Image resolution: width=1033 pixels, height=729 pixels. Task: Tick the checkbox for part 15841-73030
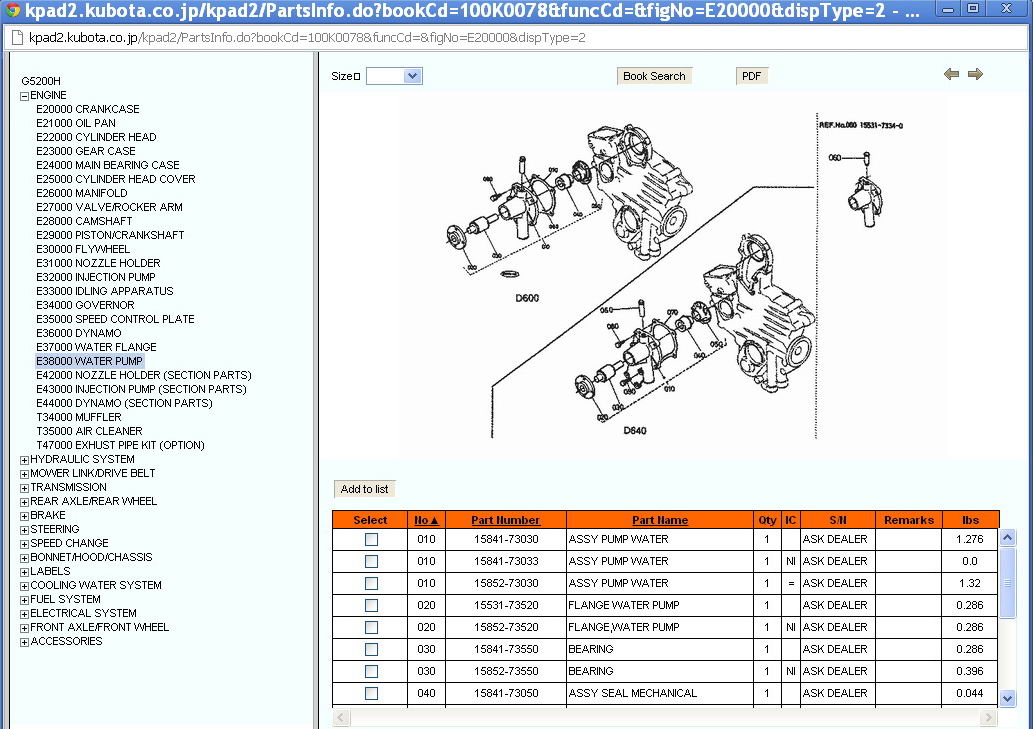(x=372, y=539)
